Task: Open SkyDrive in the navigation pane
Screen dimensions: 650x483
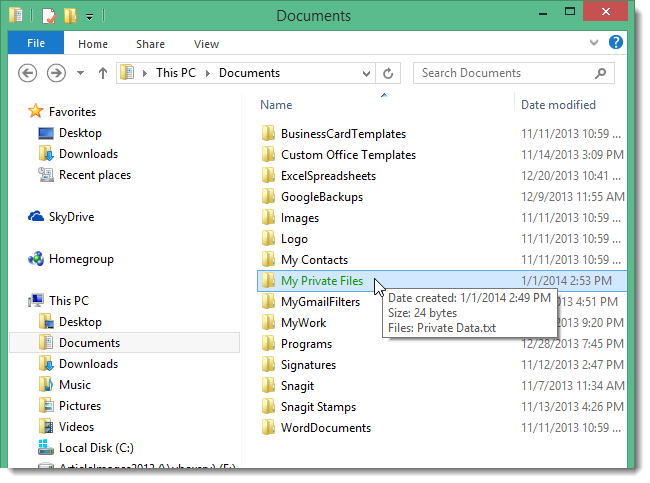Action: [71, 217]
